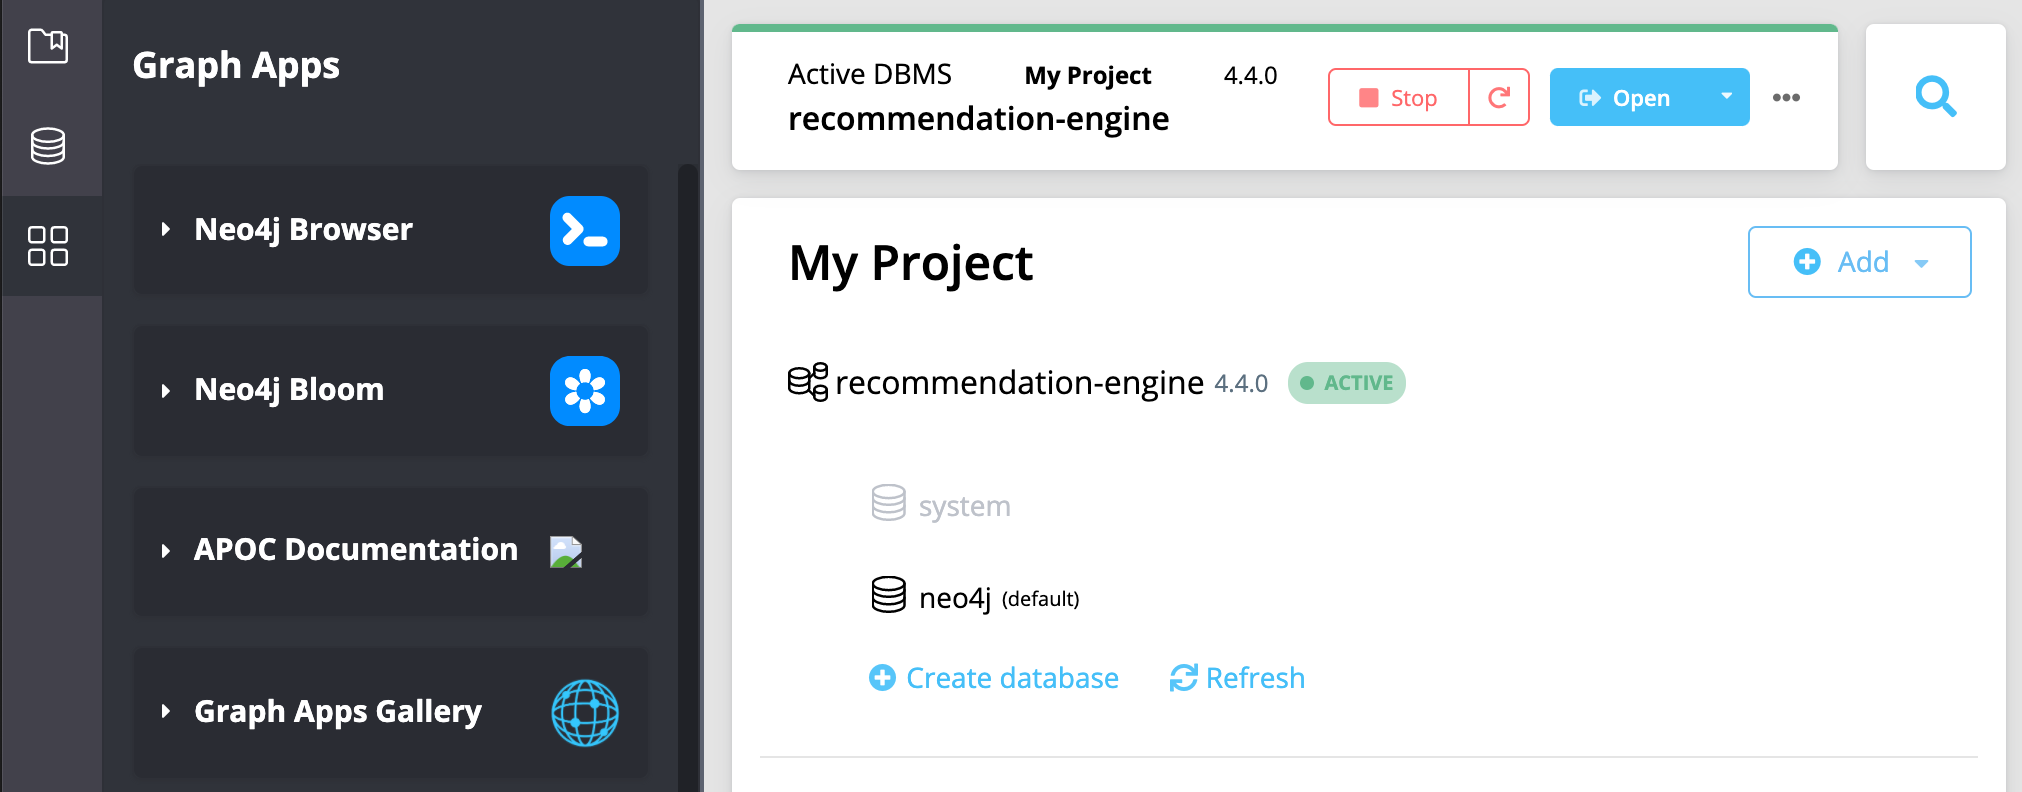This screenshot has width=2022, height=792.
Task: Restart the DBMS with the reload icon
Action: (1499, 97)
